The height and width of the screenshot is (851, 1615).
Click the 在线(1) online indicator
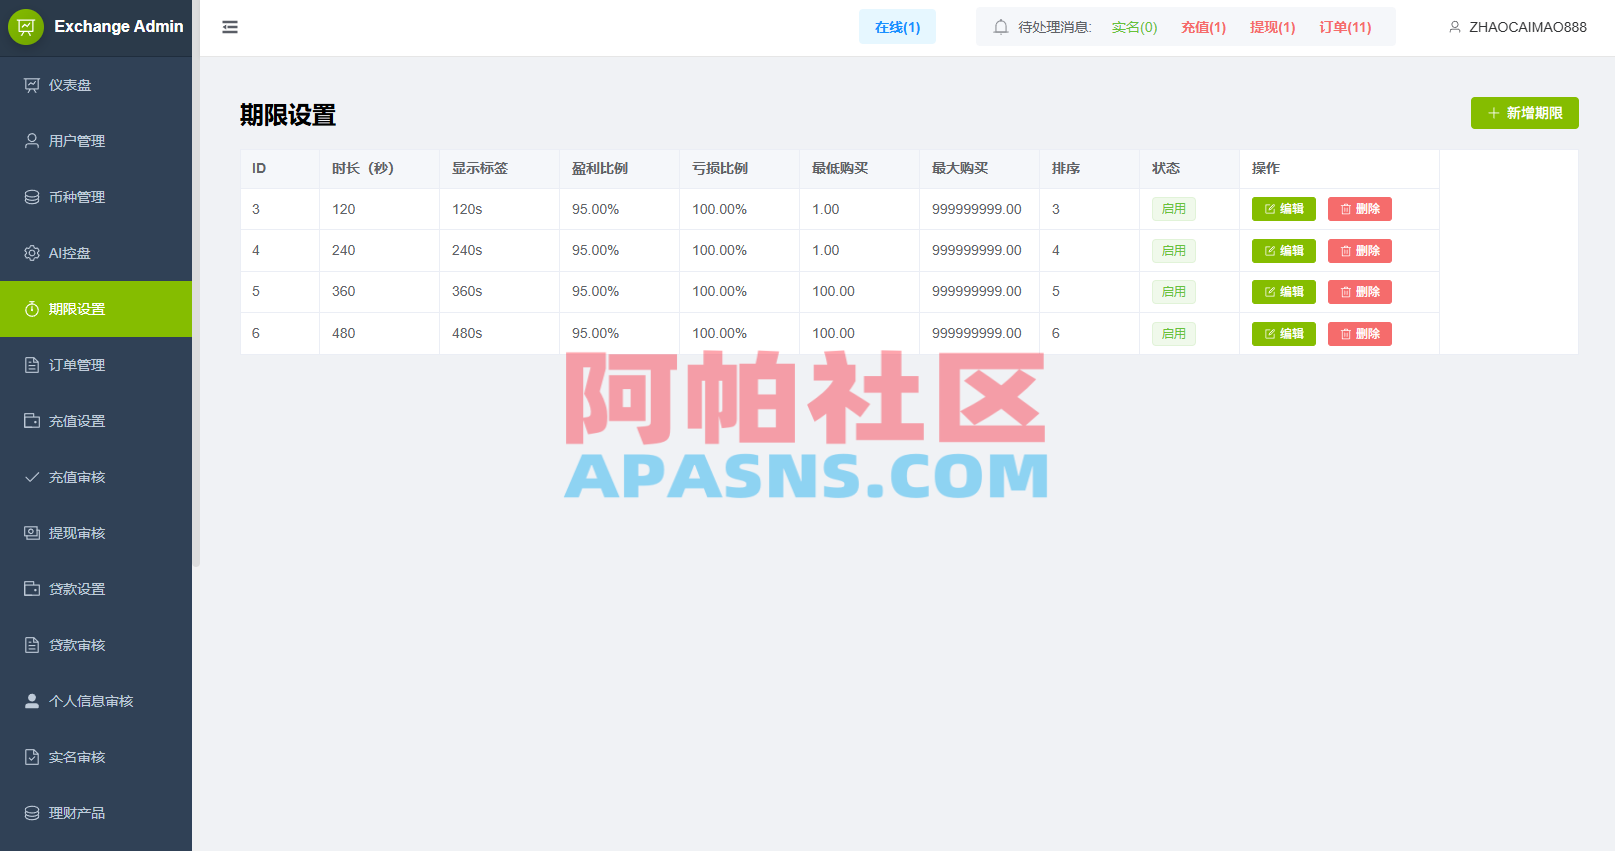point(897,27)
